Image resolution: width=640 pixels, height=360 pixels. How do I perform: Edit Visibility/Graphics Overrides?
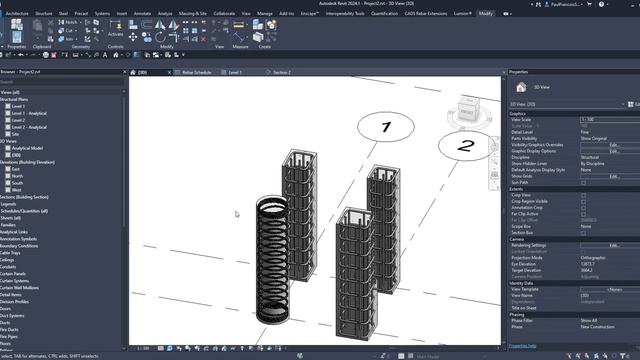pyautogui.click(x=610, y=145)
